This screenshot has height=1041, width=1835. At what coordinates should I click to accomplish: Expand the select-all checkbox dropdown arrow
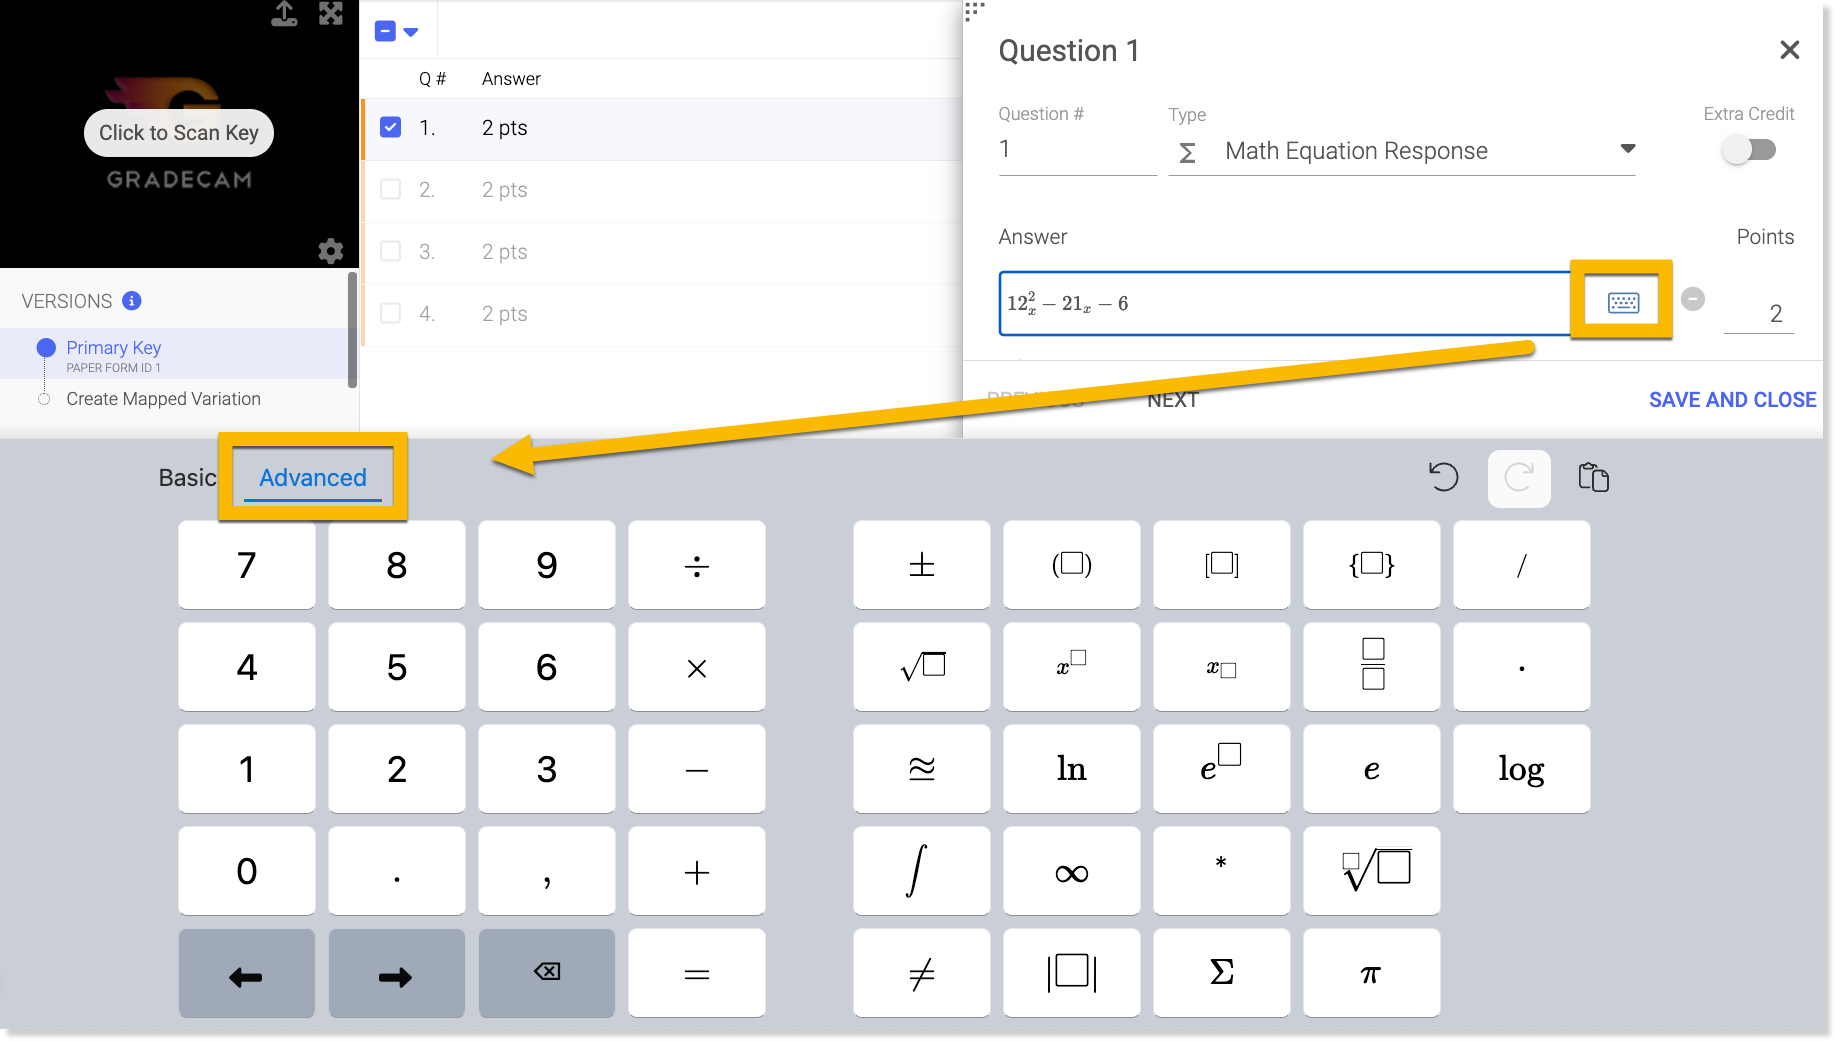(411, 32)
